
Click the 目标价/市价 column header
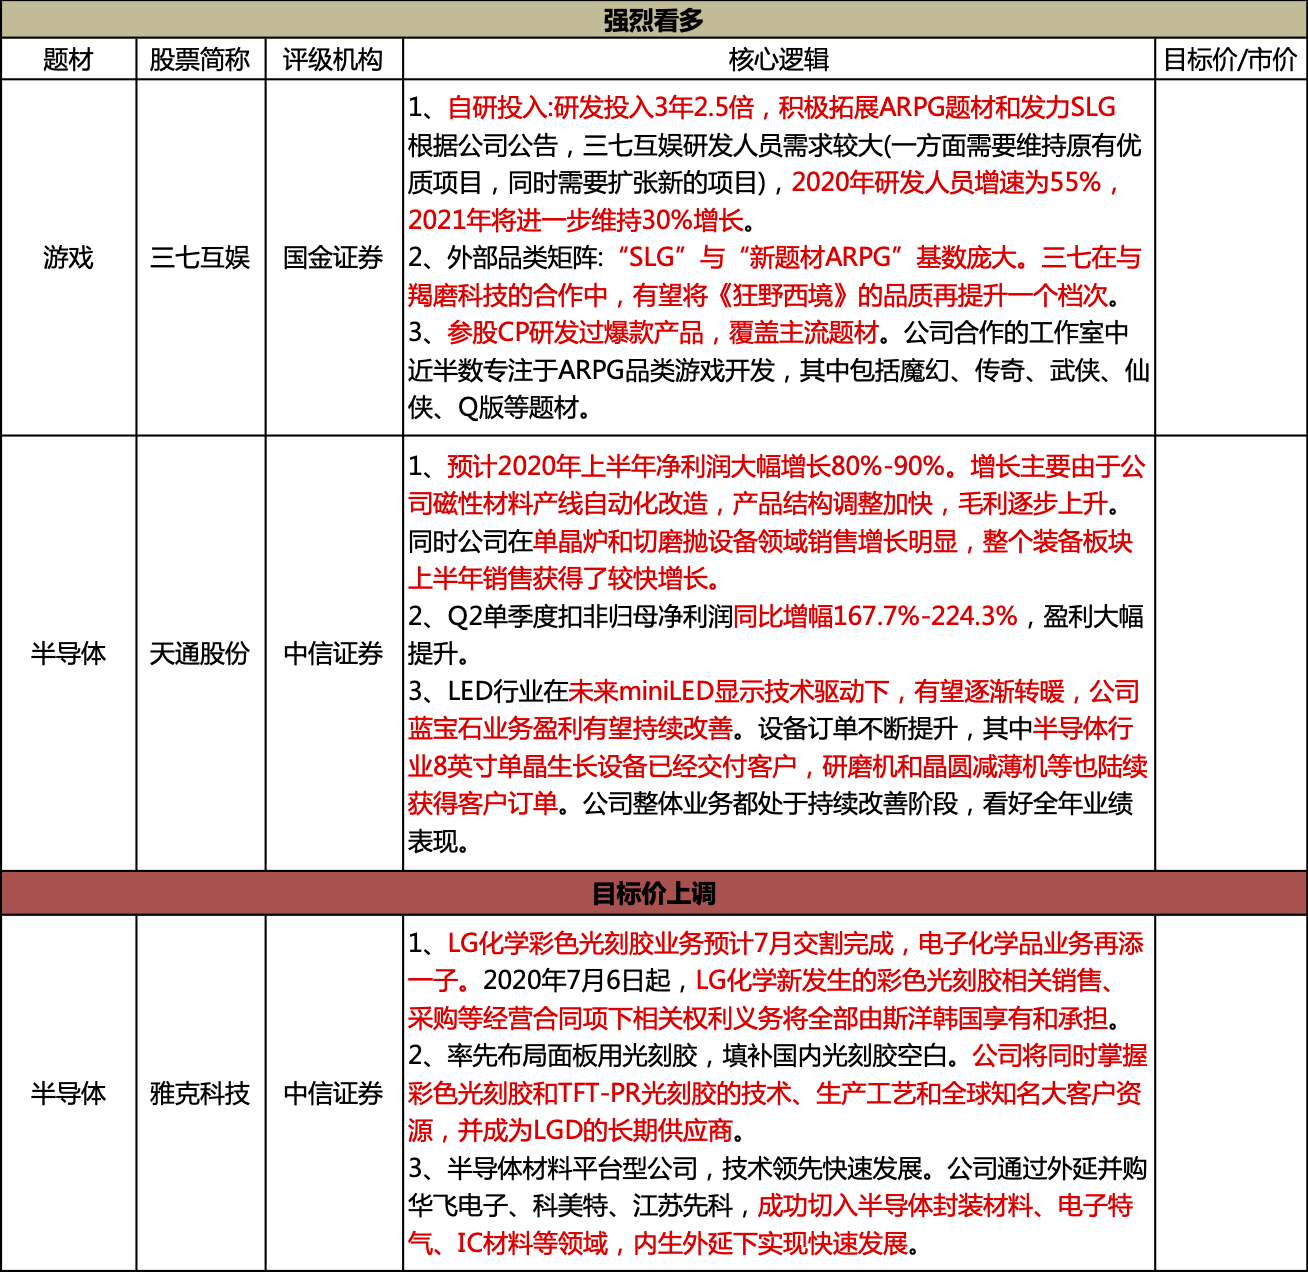coord(1231,60)
